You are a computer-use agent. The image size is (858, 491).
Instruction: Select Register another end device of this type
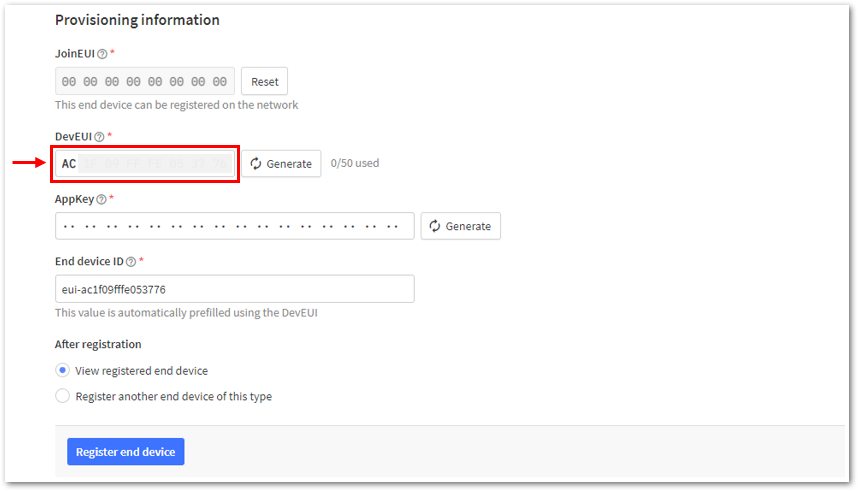point(62,396)
